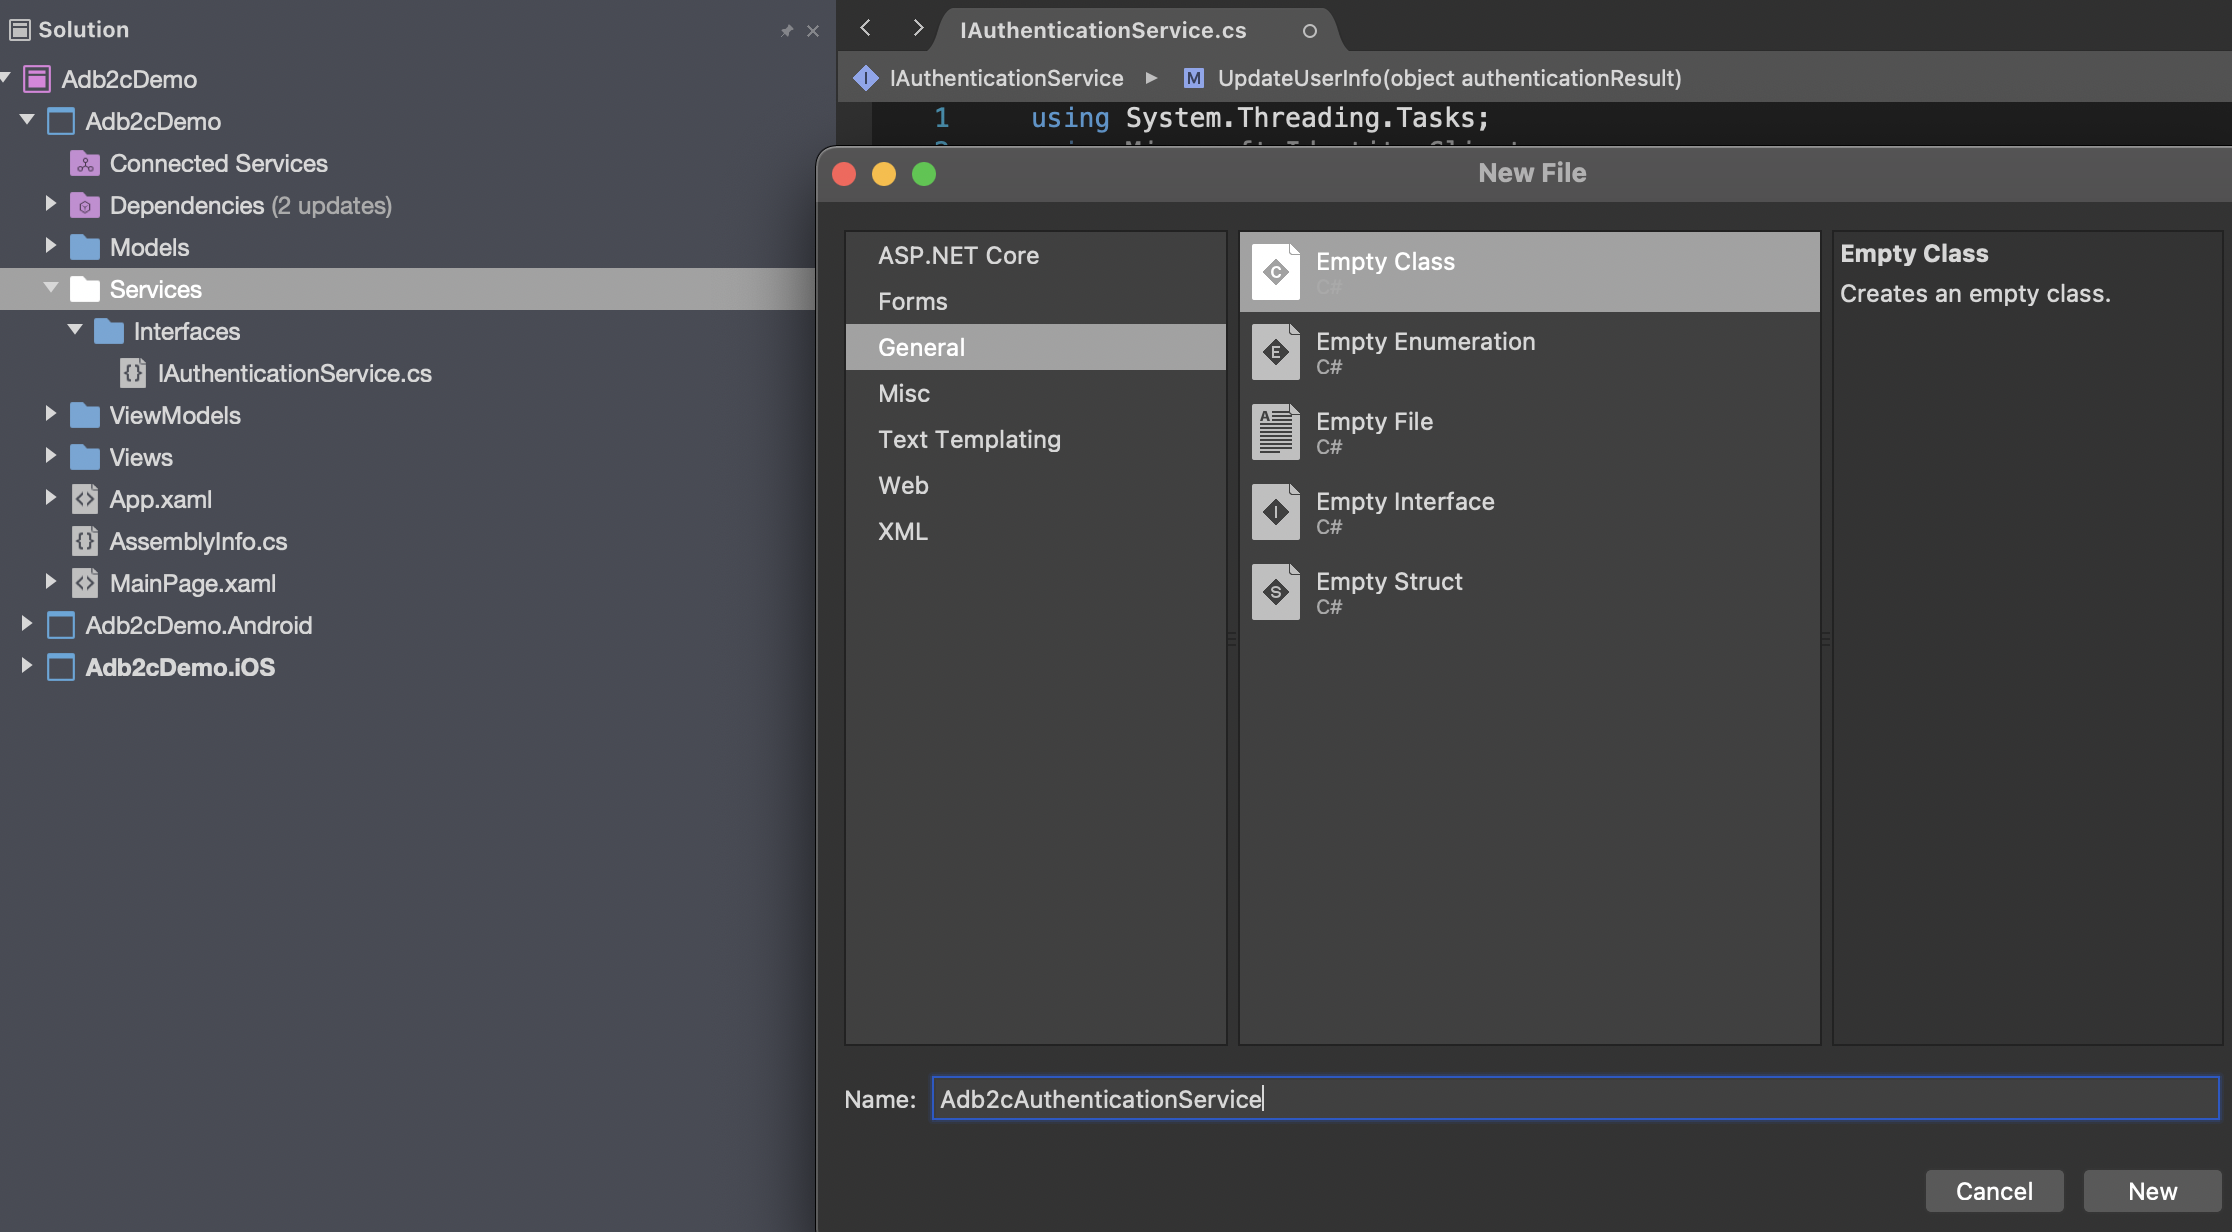2232x1232 pixels.
Task: Navigate forward with the right arrow
Action: point(917,29)
